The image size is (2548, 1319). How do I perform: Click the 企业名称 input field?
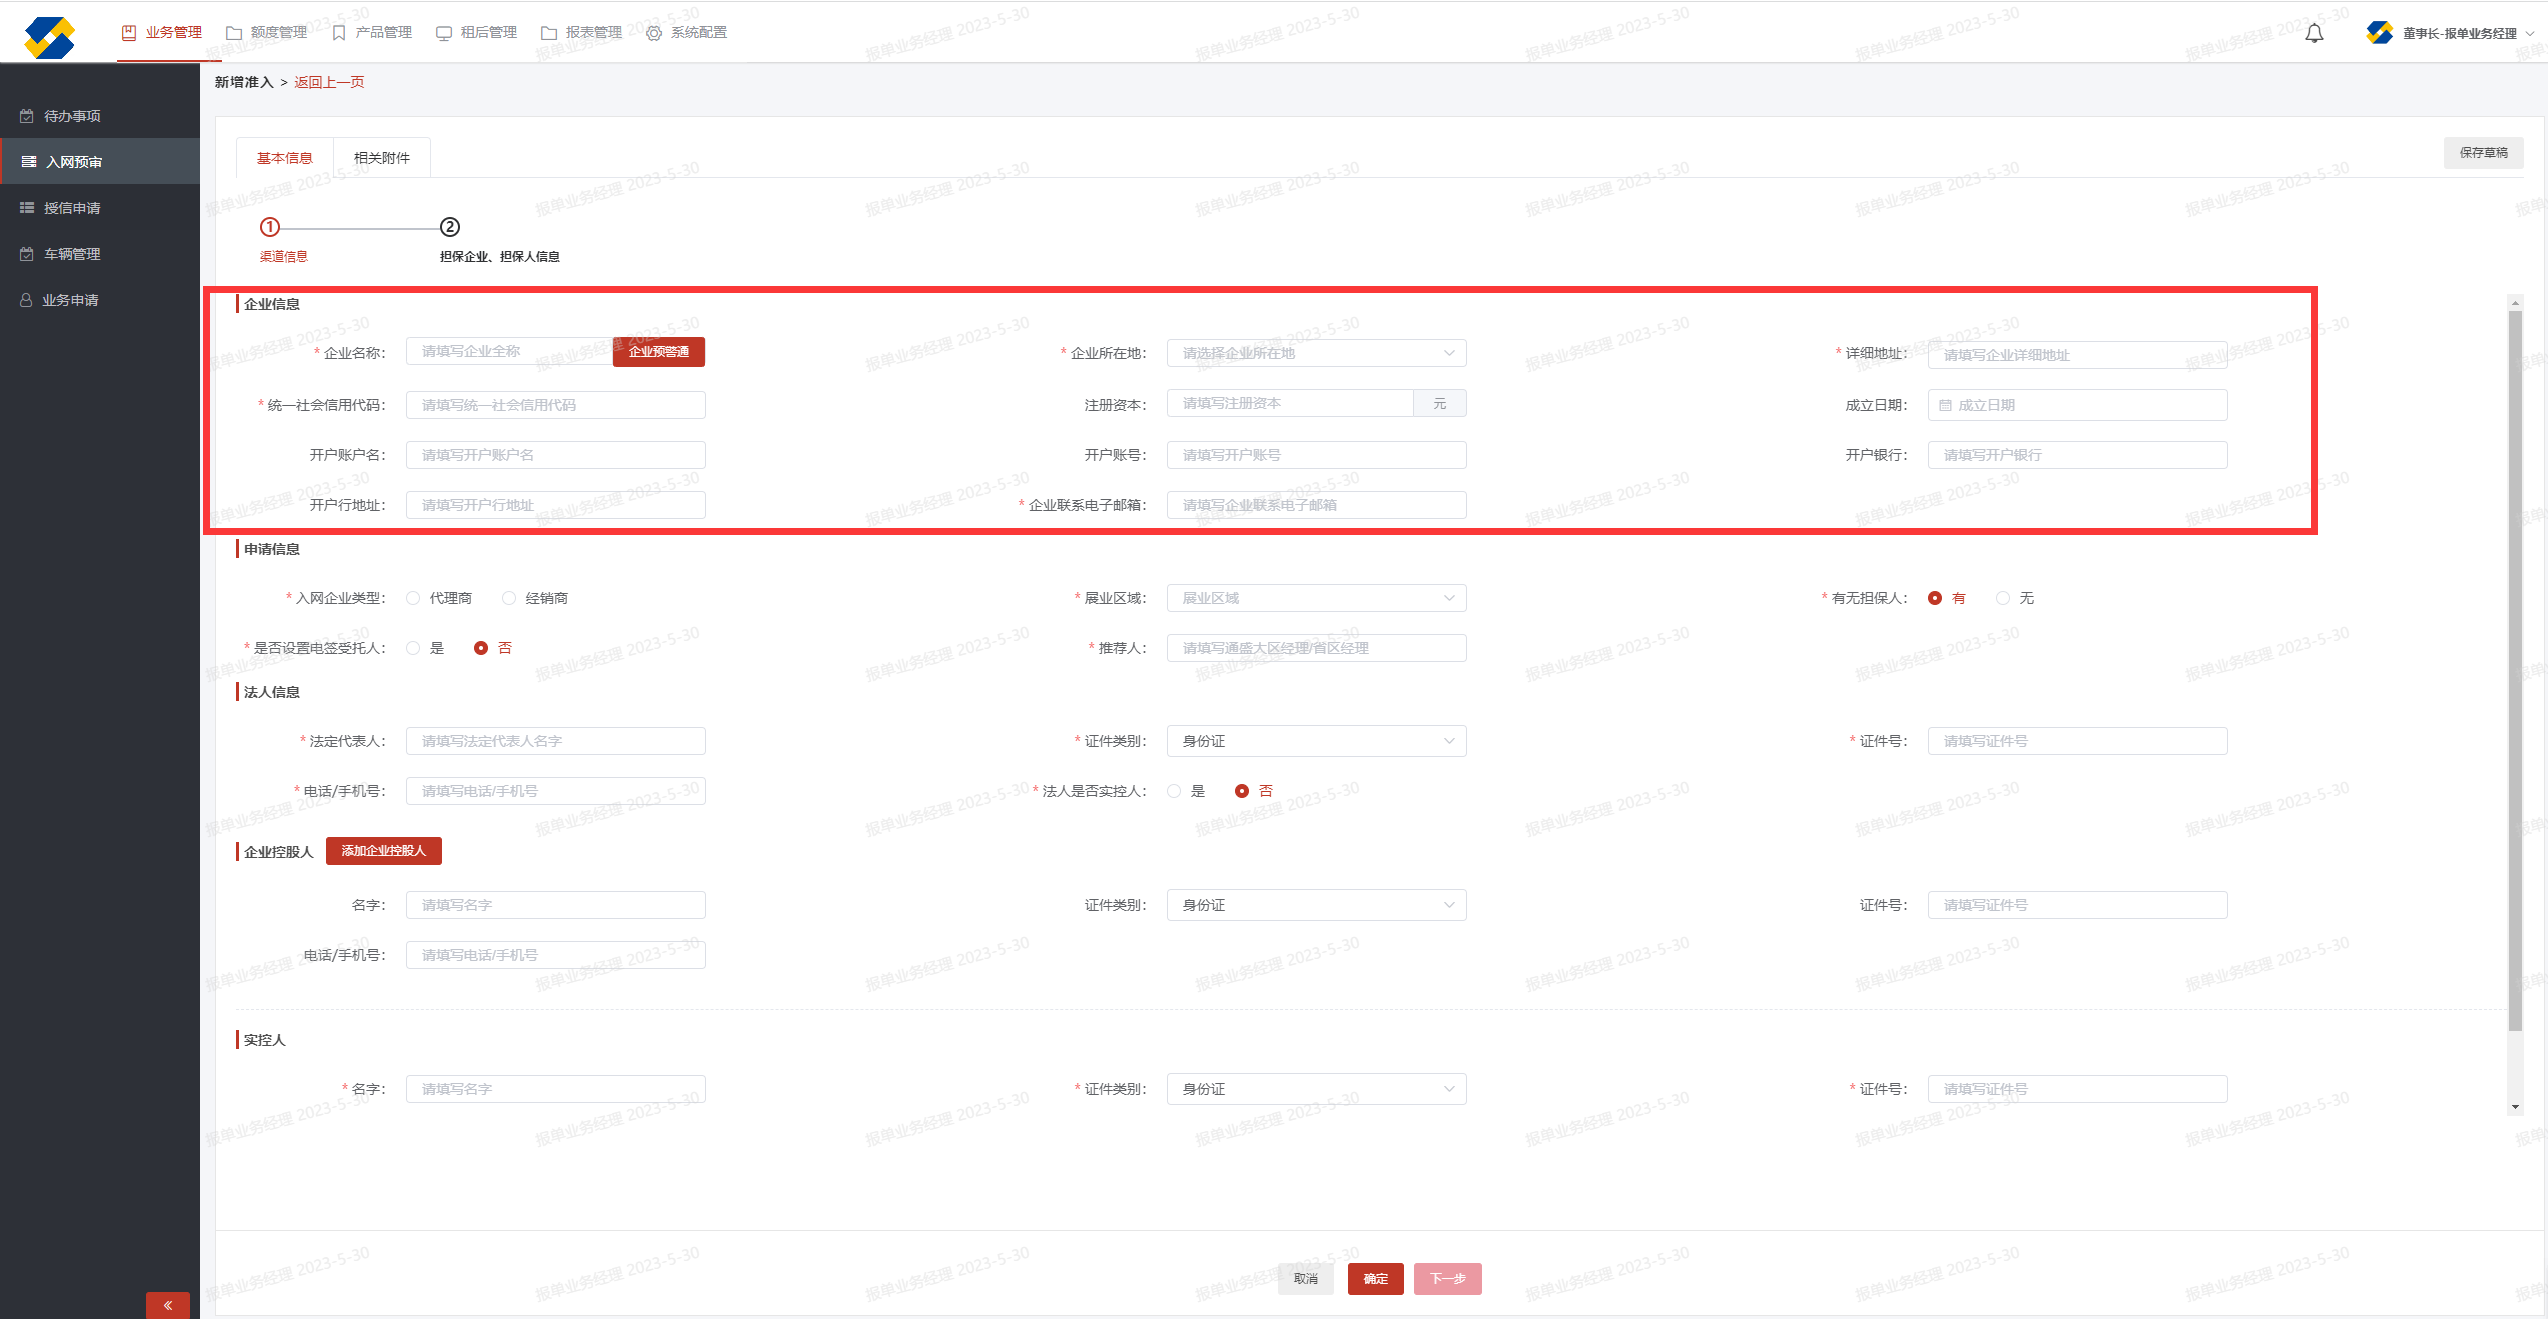(508, 352)
